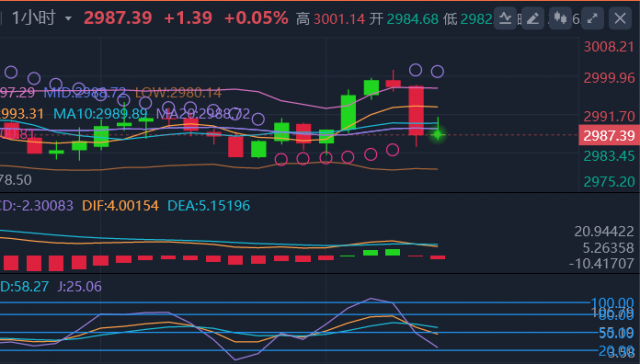Viewport: 640px width, 364px height.
Task: Select the tall red candle near 2999
Action: (416, 111)
